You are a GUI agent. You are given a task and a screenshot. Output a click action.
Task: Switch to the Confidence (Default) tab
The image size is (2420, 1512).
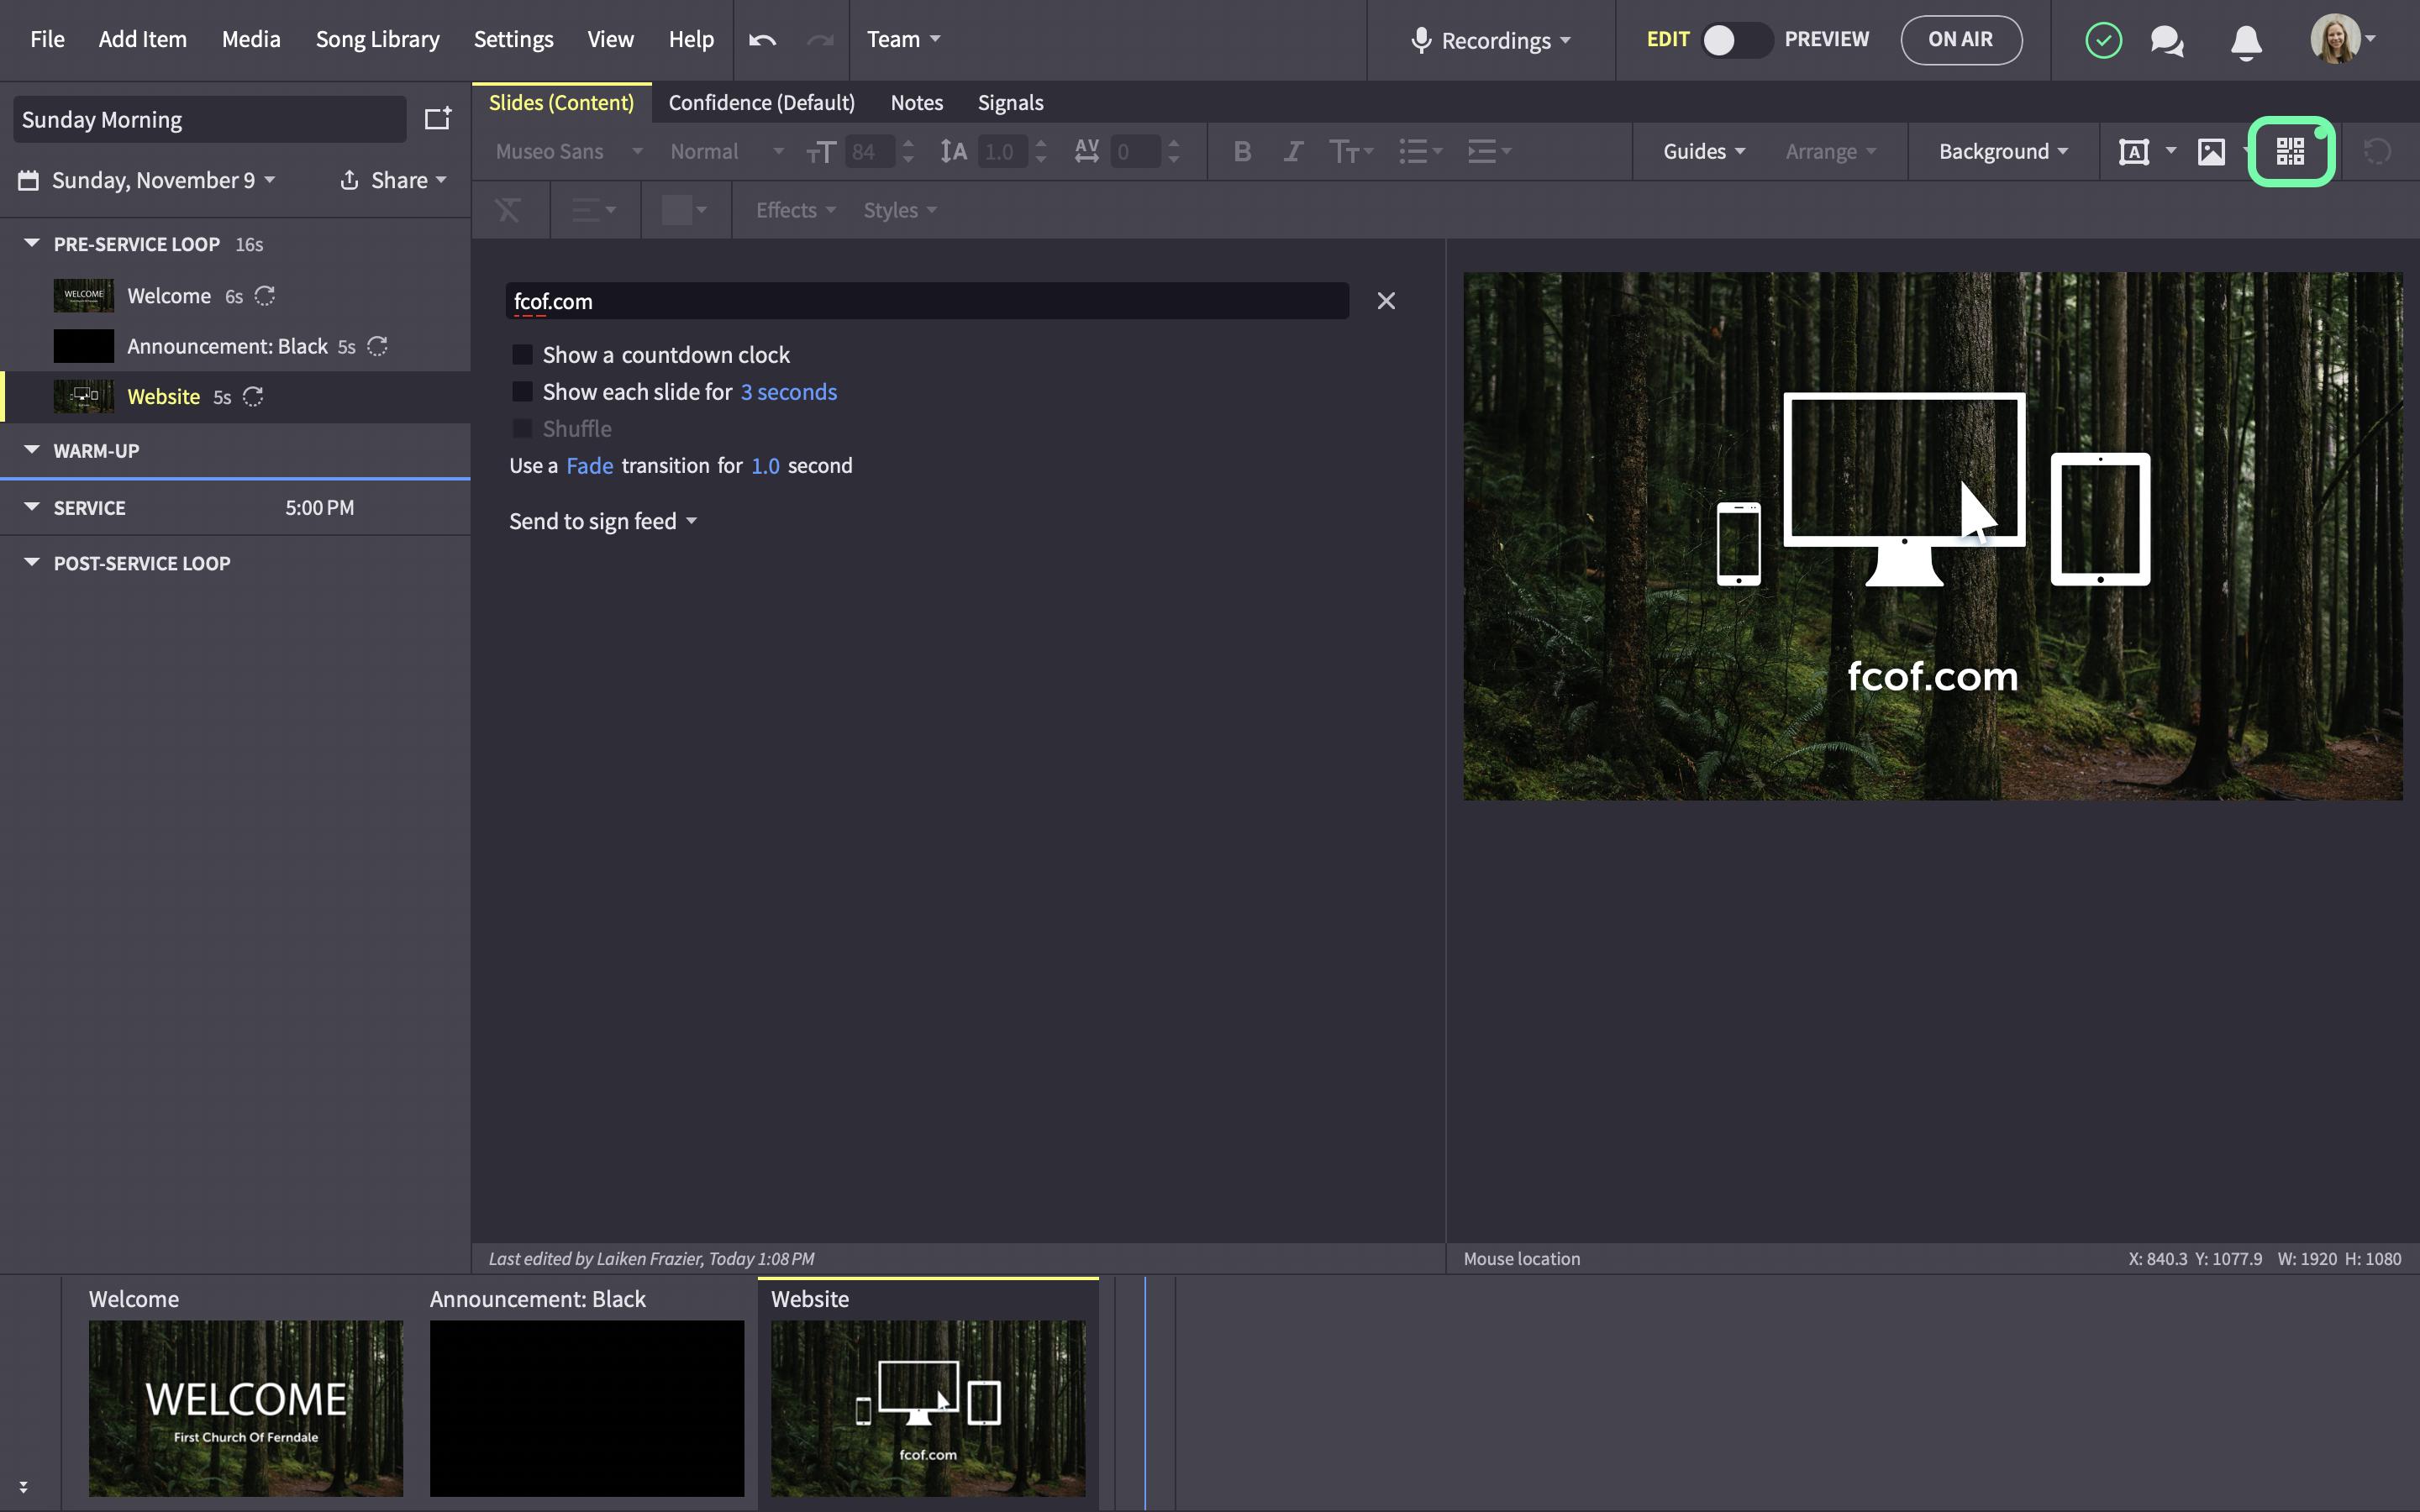point(761,103)
